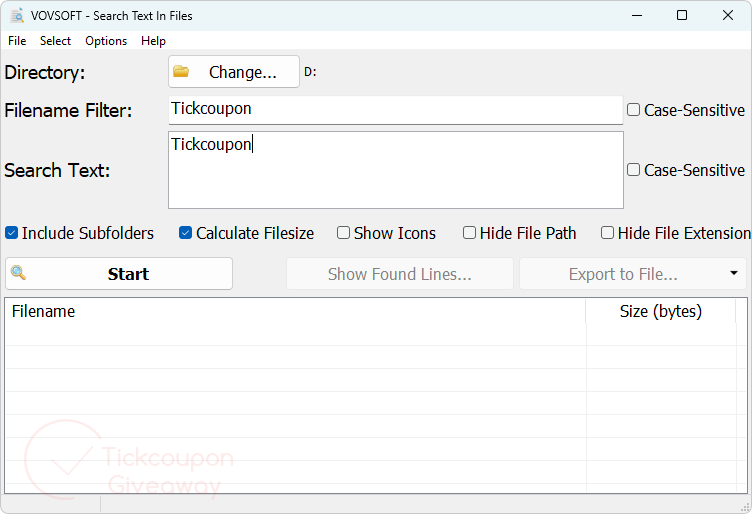This screenshot has width=752, height=514.
Task: Open the Select menu
Action: click(55, 41)
